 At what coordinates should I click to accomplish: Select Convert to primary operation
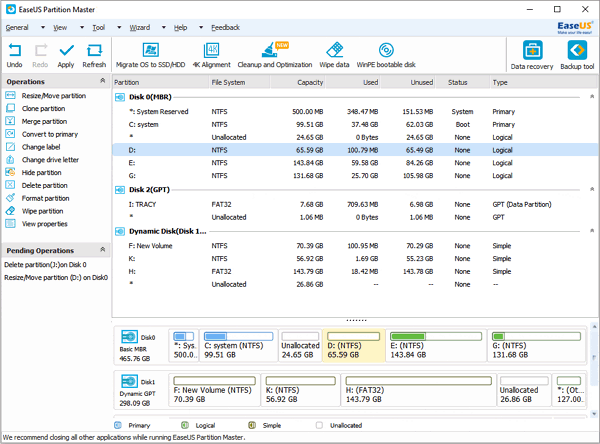click(42, 134)
